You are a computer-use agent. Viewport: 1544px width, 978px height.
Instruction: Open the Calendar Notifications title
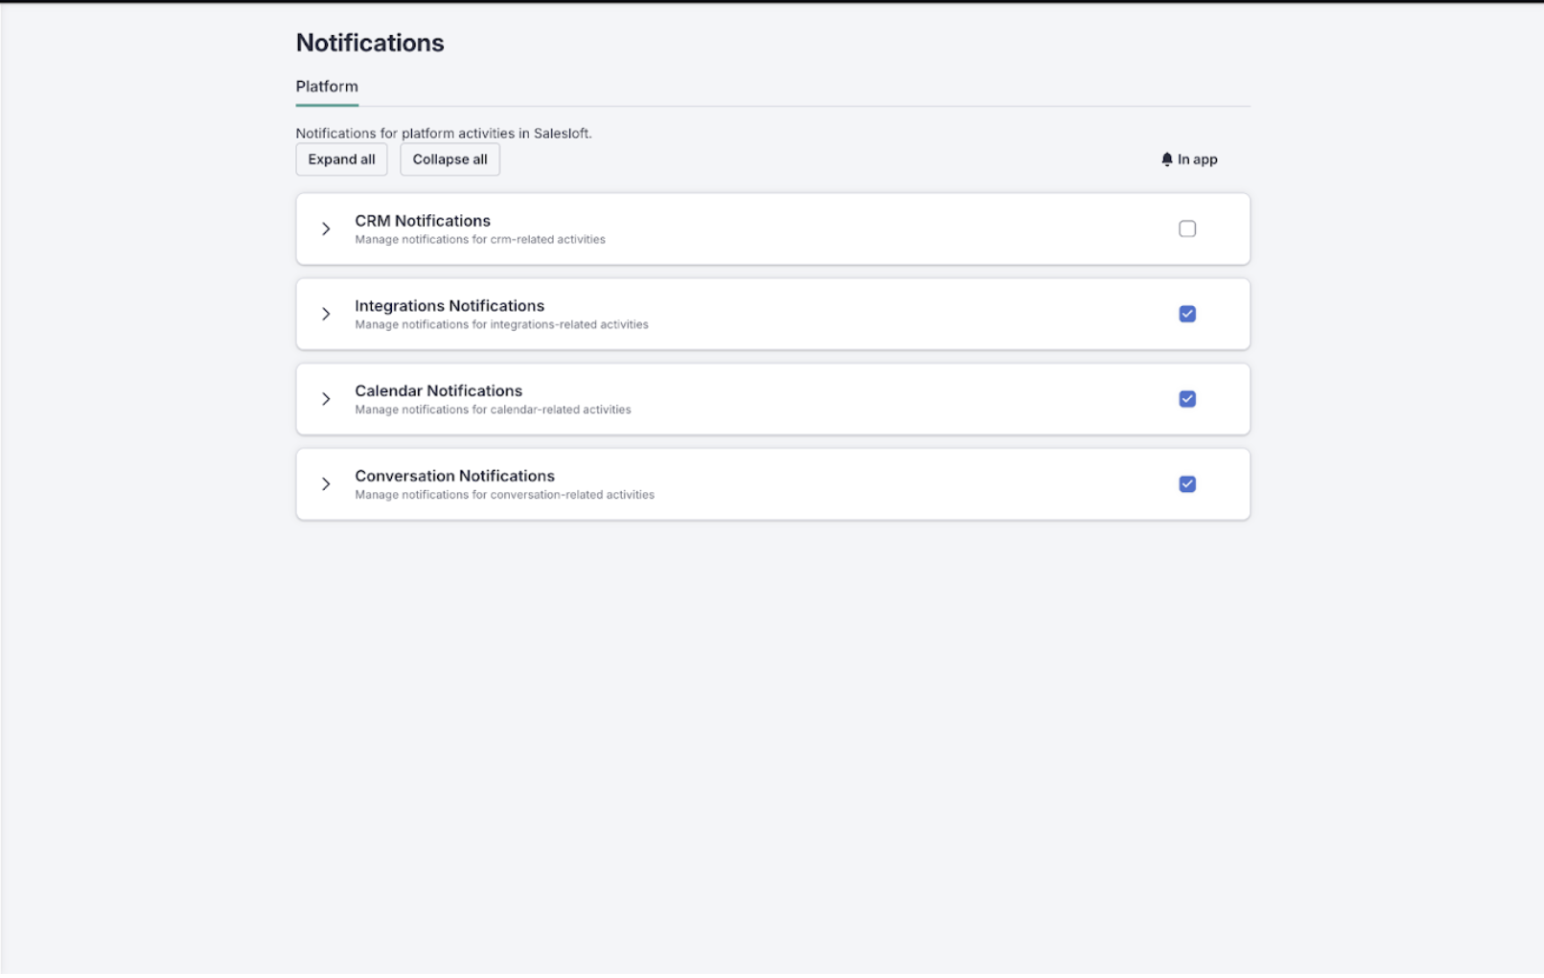click(x=439, y=391)
